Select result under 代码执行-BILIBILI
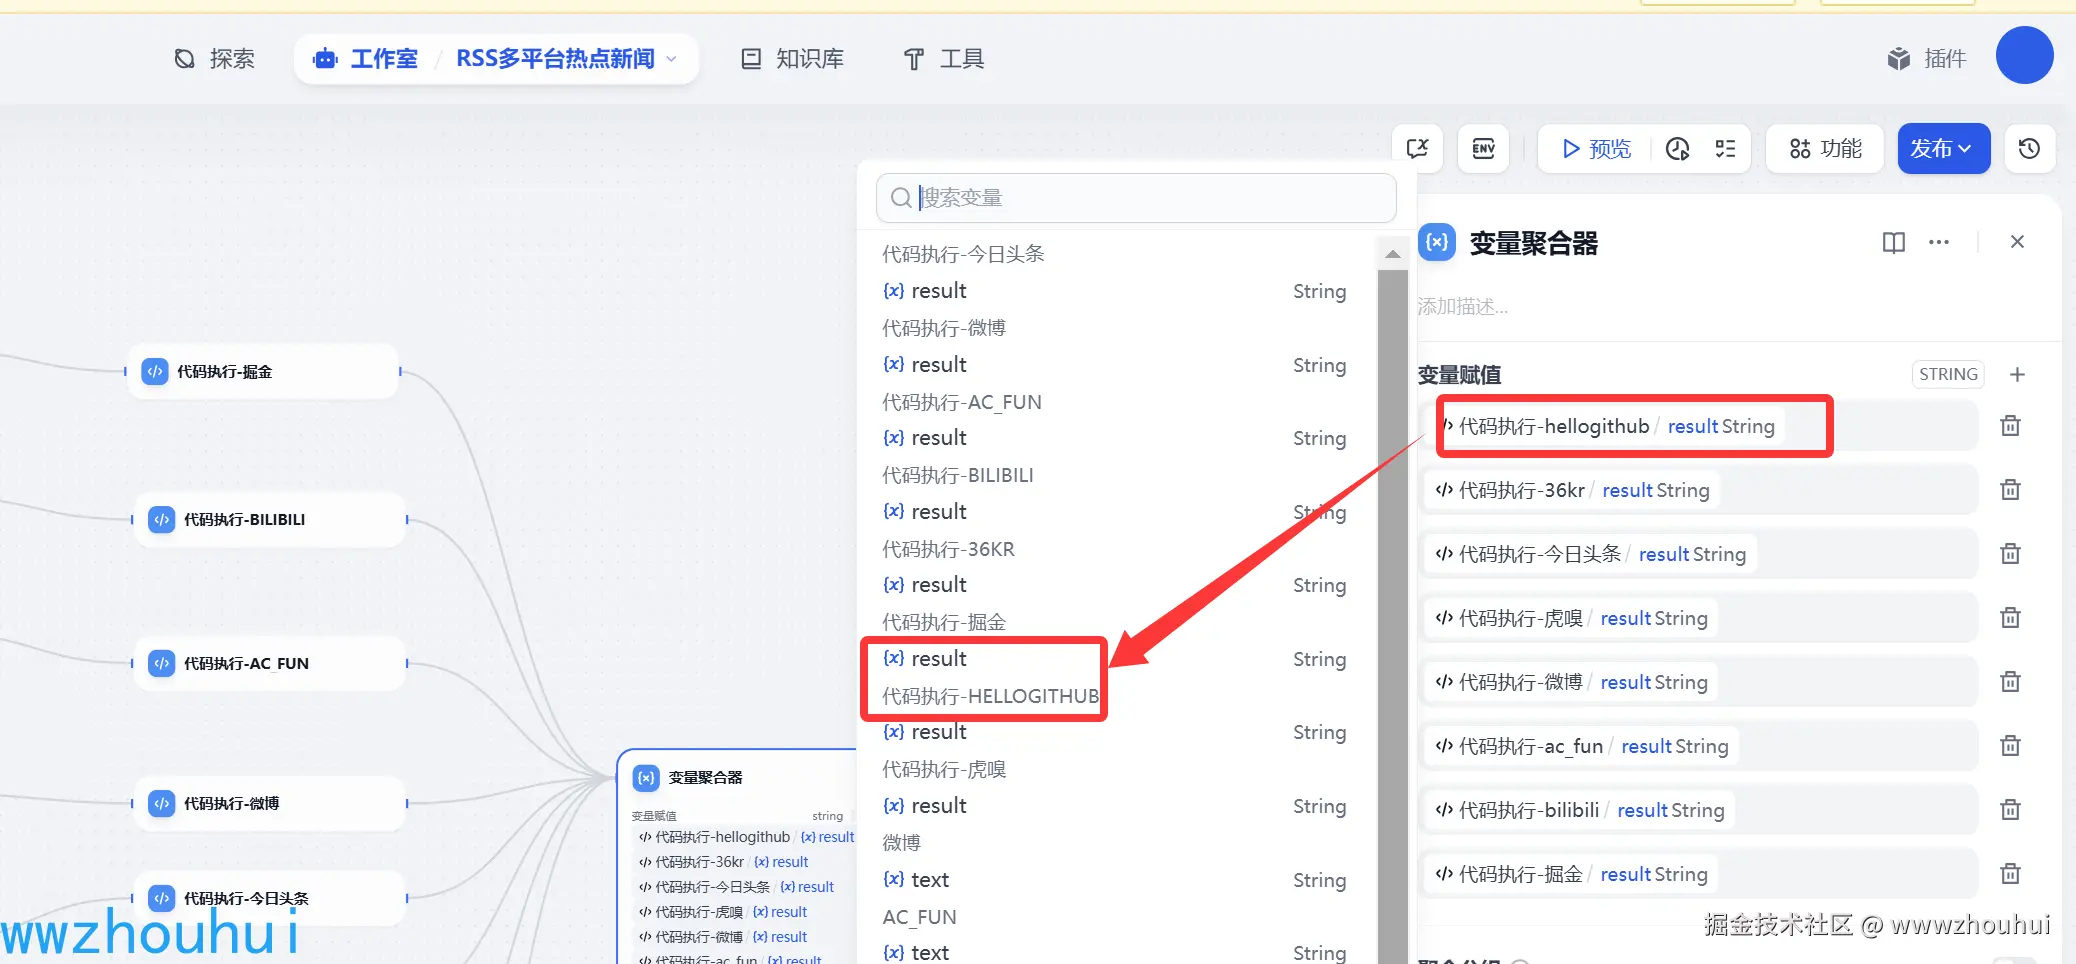 point(1114,512)
